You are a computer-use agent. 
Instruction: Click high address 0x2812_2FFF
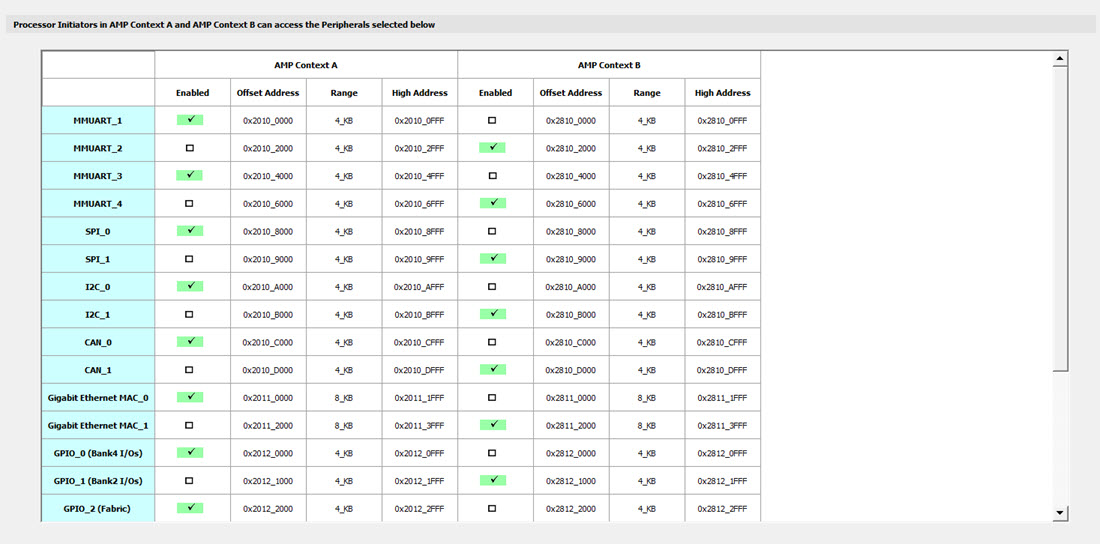tap(723, 509)
